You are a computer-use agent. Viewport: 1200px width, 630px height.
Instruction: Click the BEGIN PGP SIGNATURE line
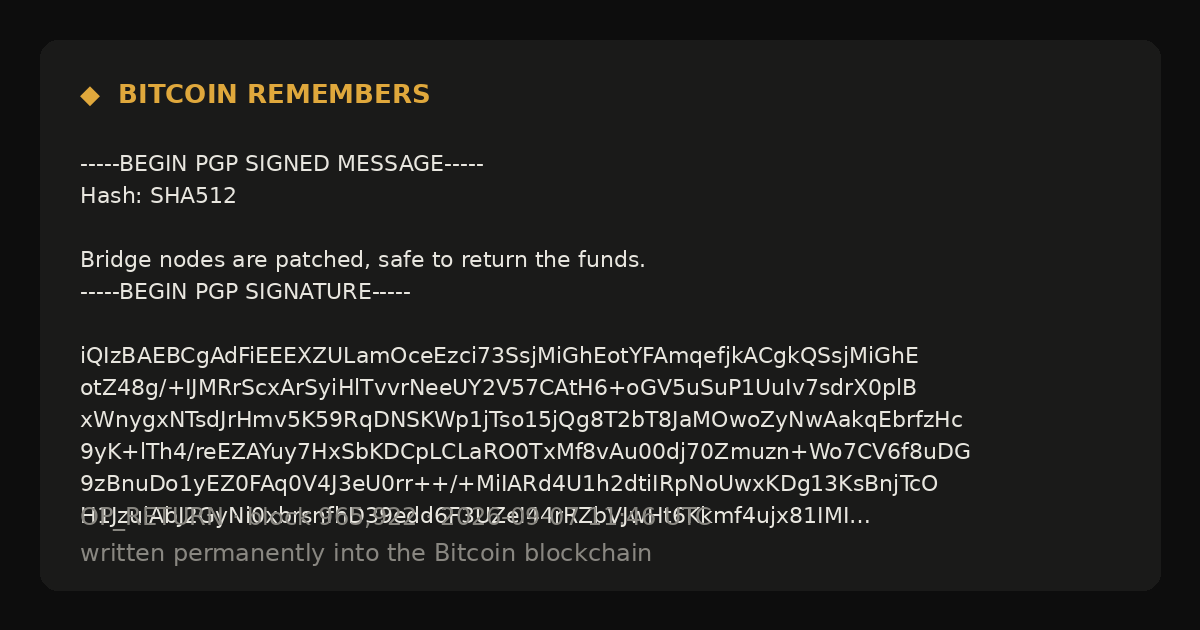pyautogui.click(x=245, y=292)
